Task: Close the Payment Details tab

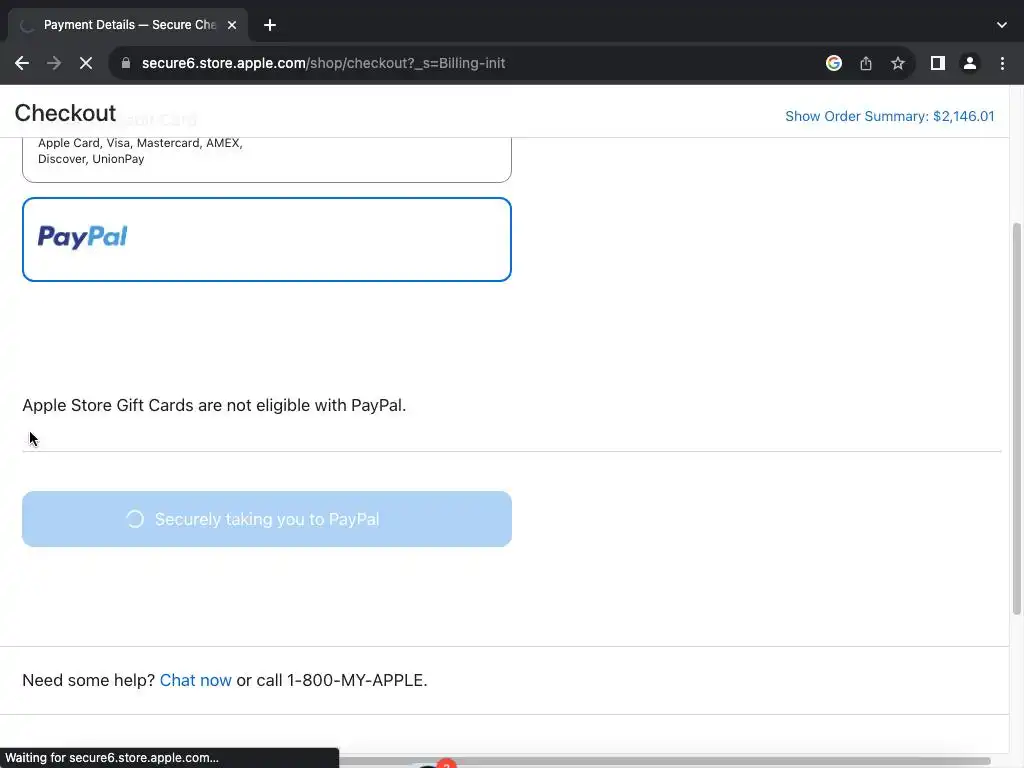Action: 232,25
